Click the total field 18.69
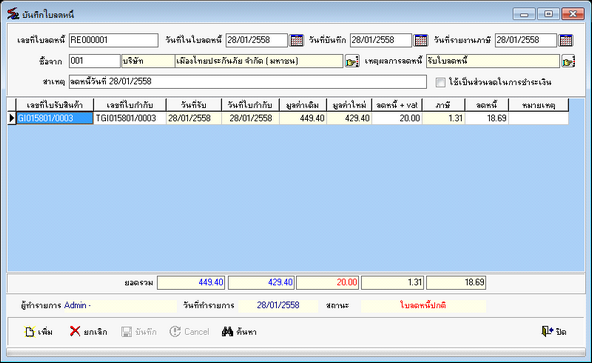The height and width of the screenshot is (363, 592). tap(456, 283)
